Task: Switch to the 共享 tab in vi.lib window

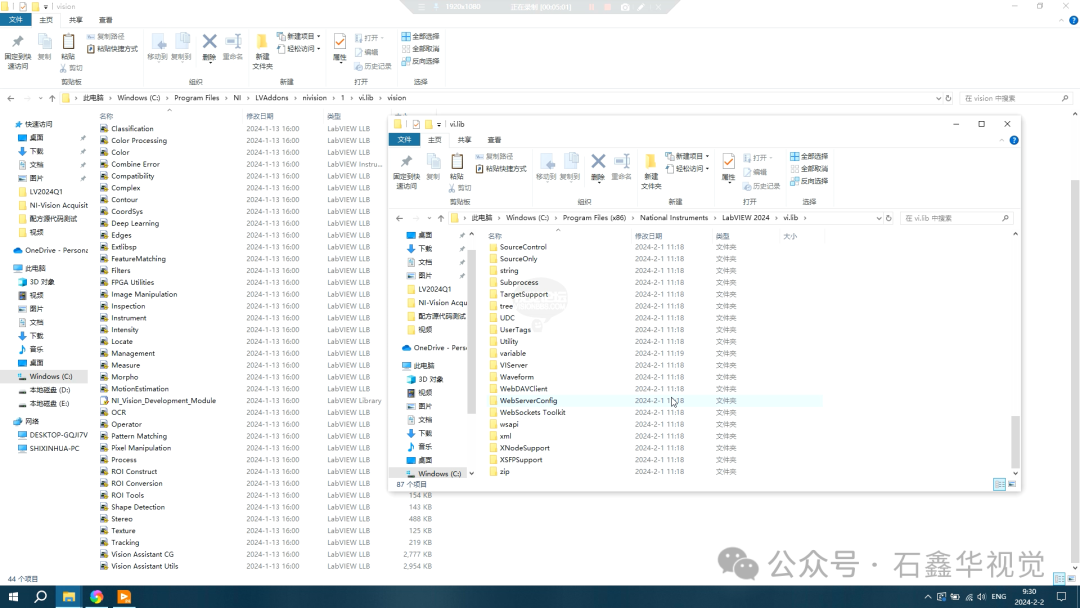Action: tap(464, 140)
